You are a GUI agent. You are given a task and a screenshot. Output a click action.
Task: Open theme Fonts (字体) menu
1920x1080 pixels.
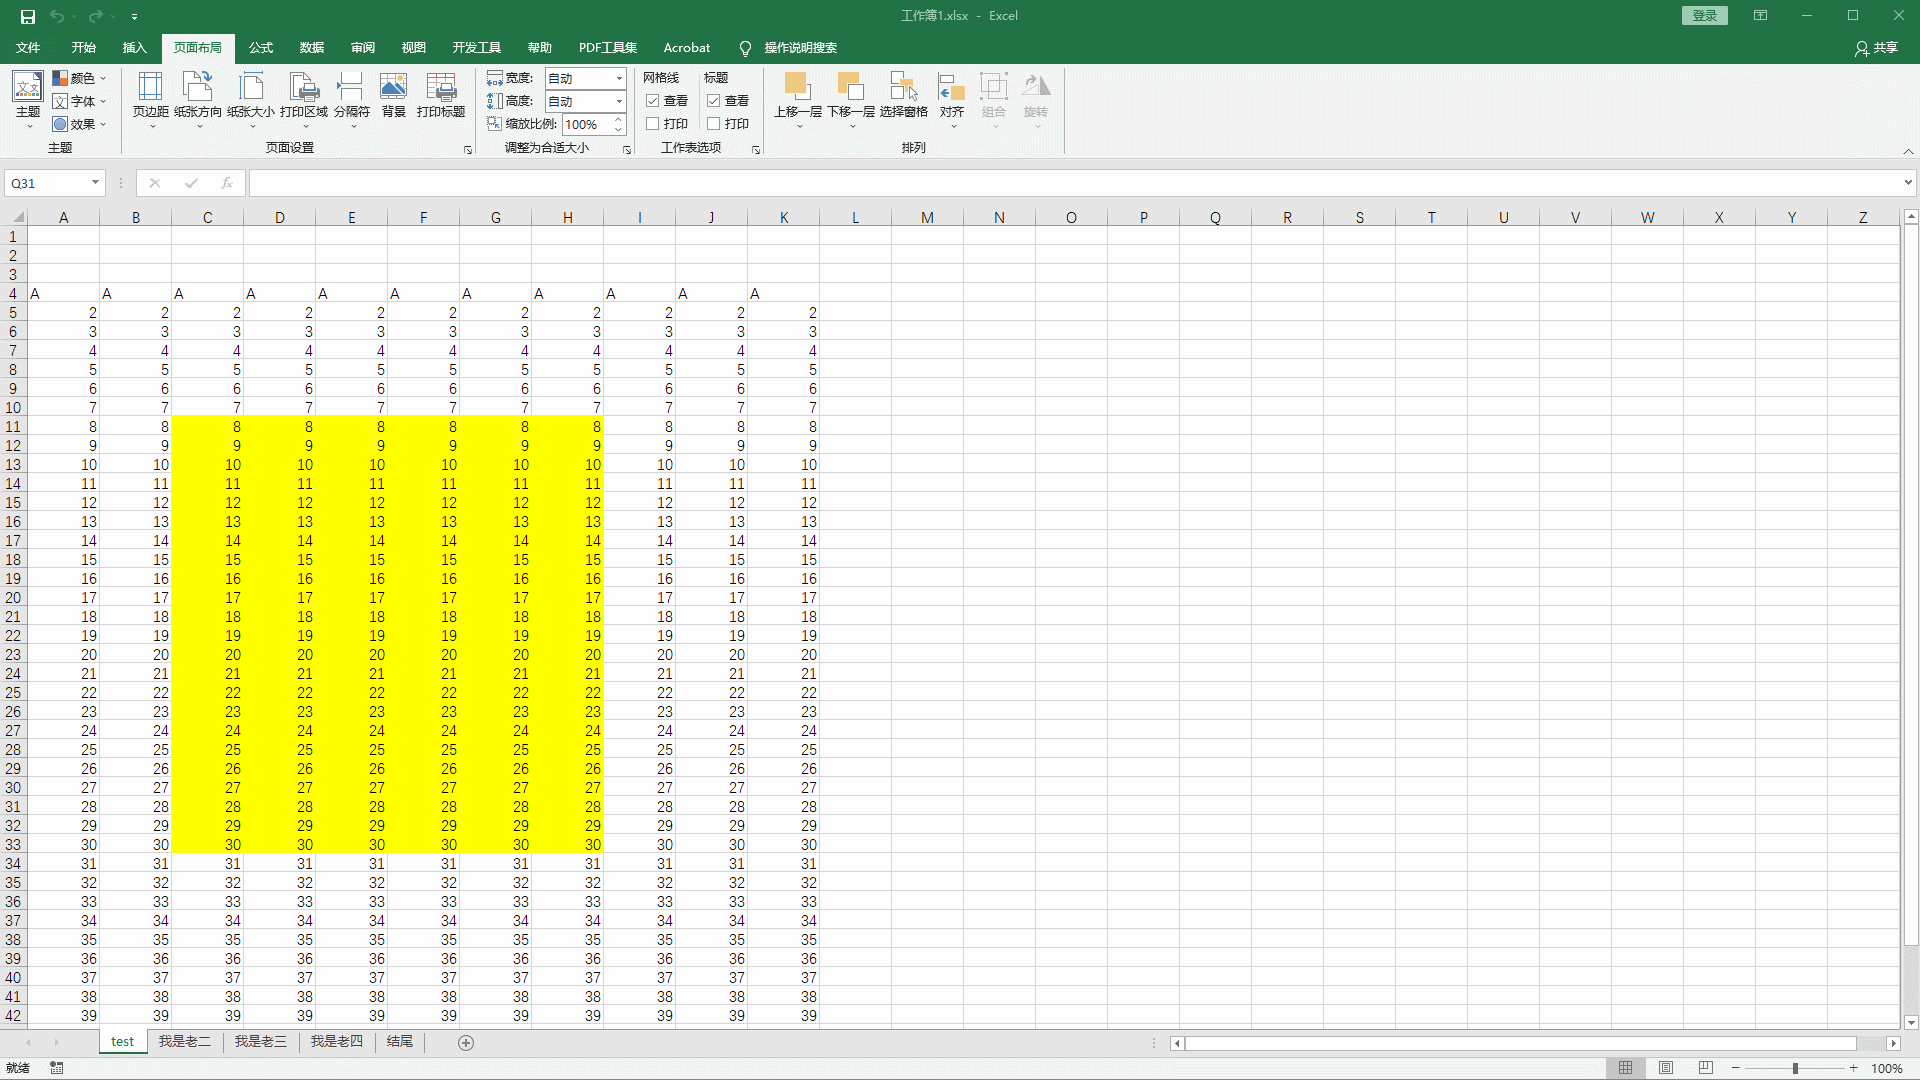tap(79, 101)
